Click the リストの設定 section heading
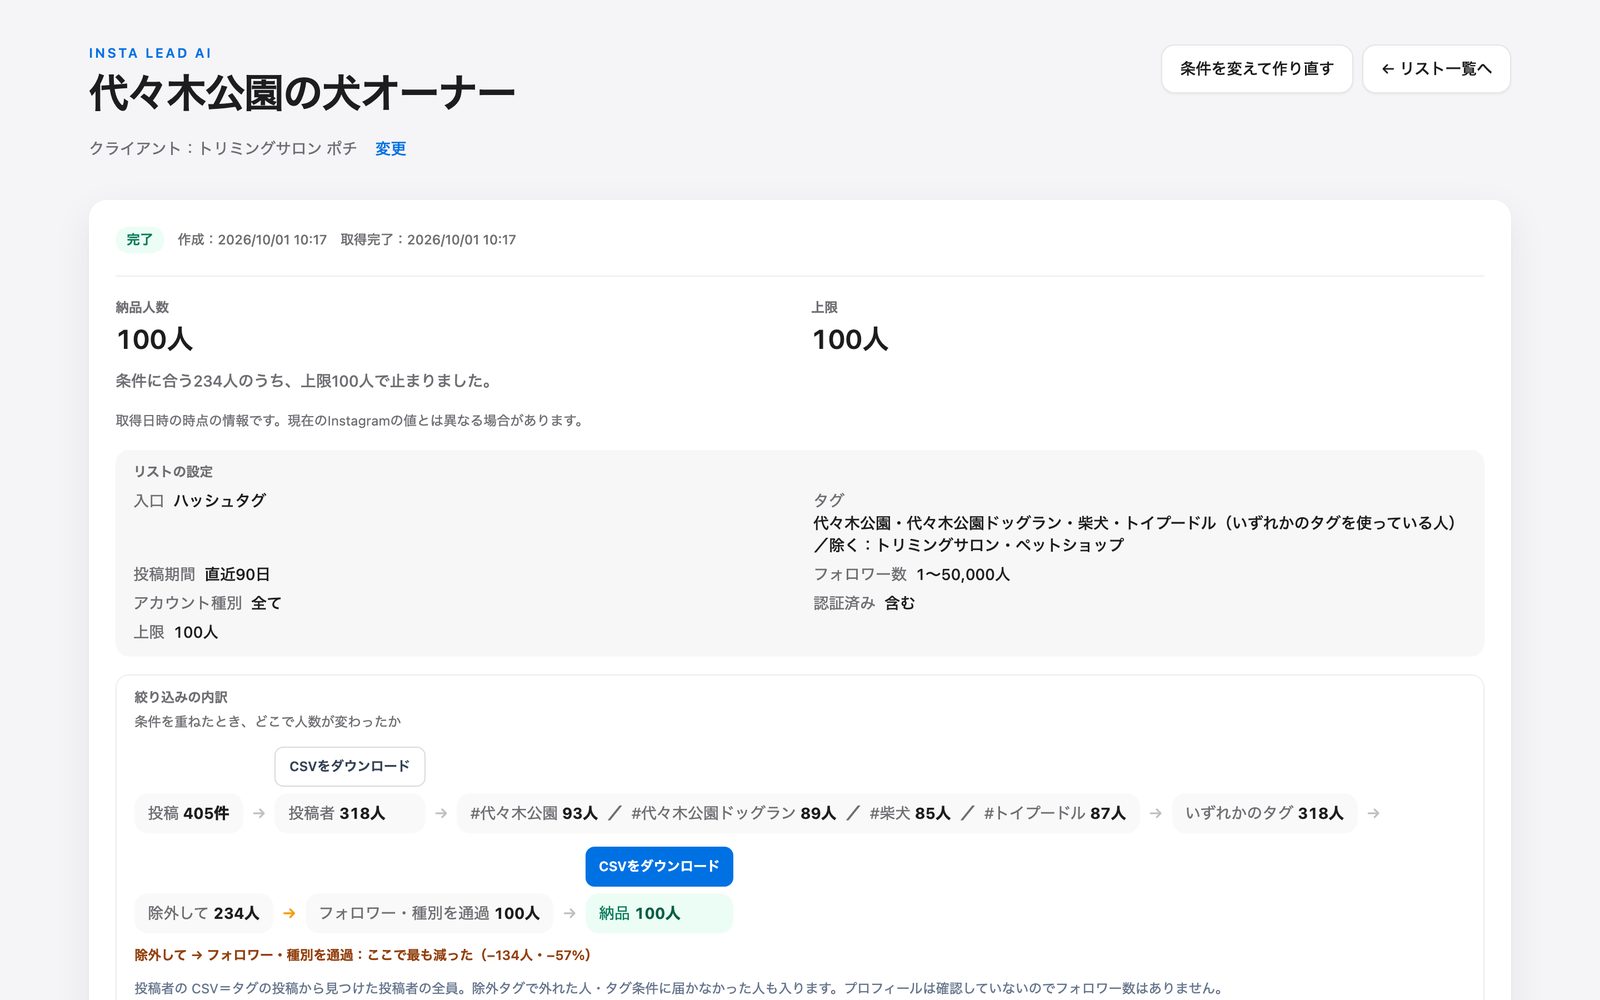This screenshot has width=1600, height=1000. [173, 471]
